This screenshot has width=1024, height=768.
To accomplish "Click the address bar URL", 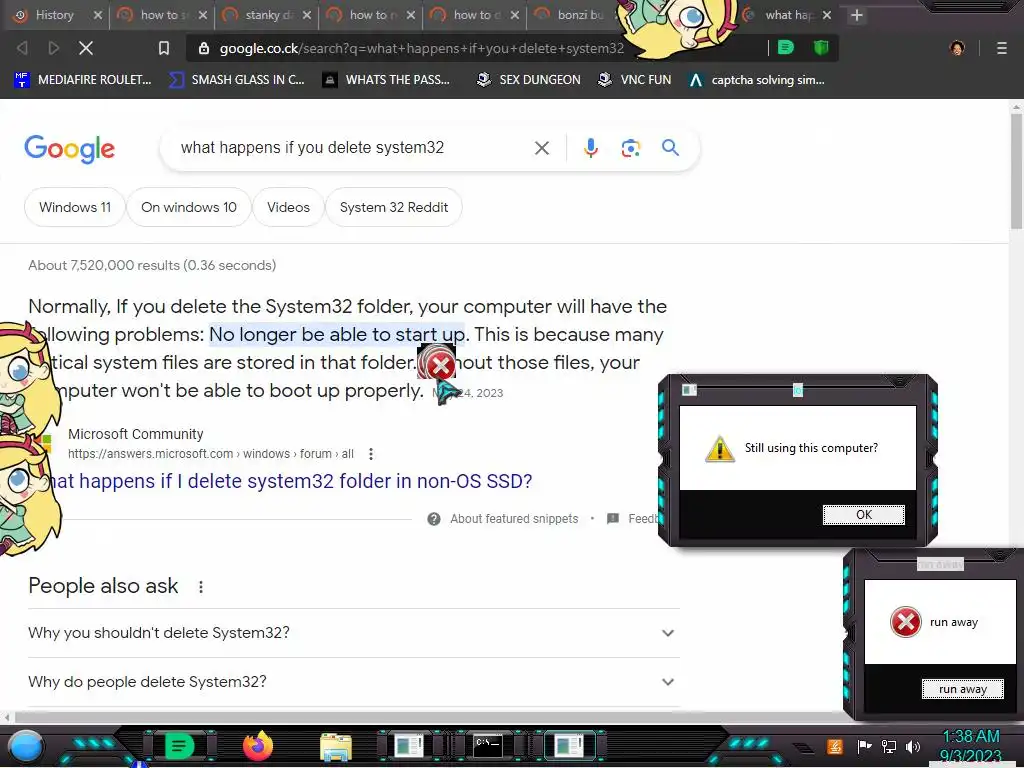I will 421,48.
